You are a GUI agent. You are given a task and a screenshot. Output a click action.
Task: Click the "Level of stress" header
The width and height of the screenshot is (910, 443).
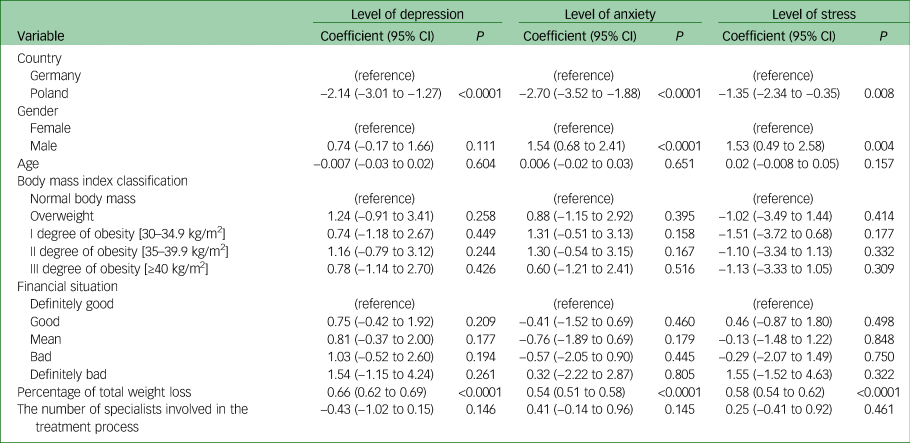808,13
